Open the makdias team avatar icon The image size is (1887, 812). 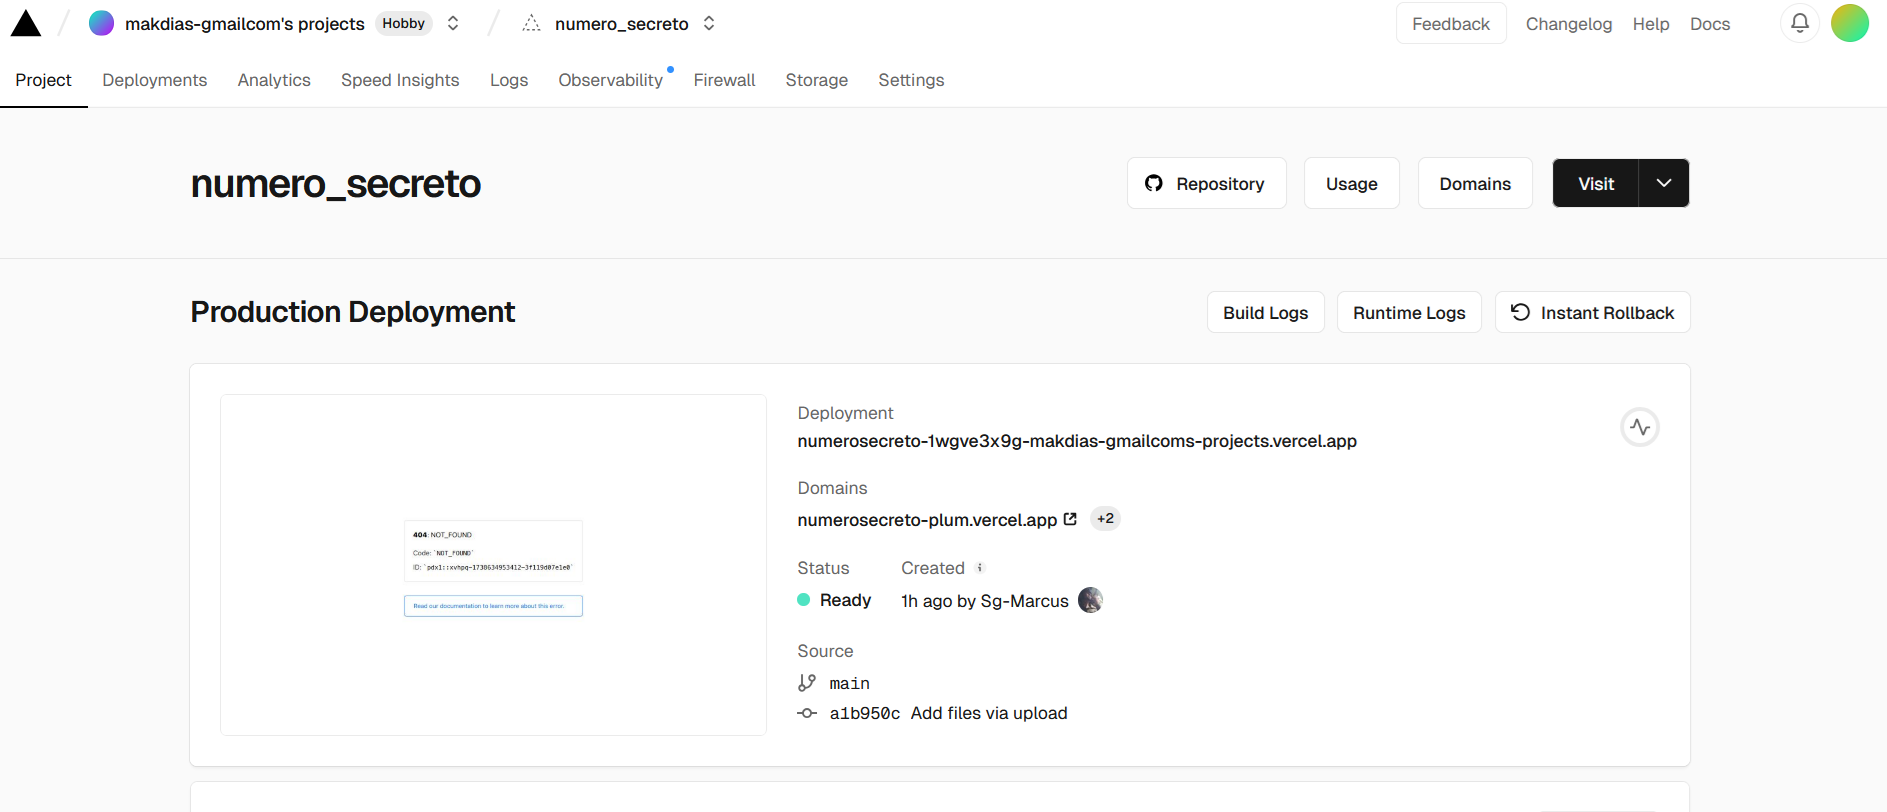tap(101, 23)
